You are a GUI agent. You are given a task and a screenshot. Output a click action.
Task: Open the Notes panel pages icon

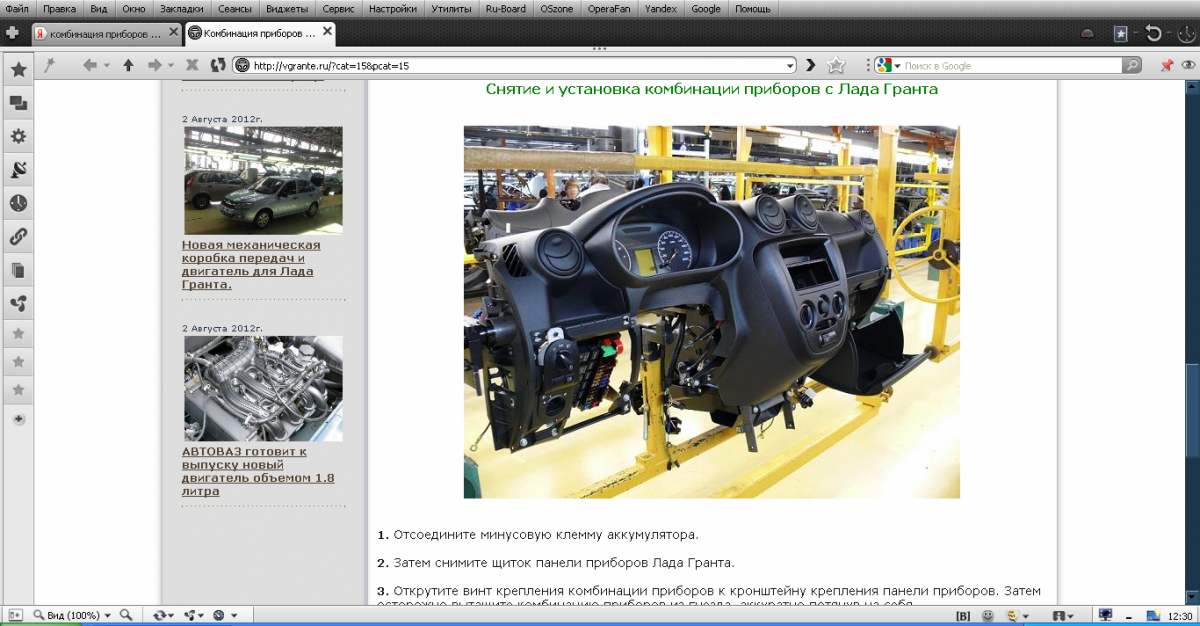18,270
